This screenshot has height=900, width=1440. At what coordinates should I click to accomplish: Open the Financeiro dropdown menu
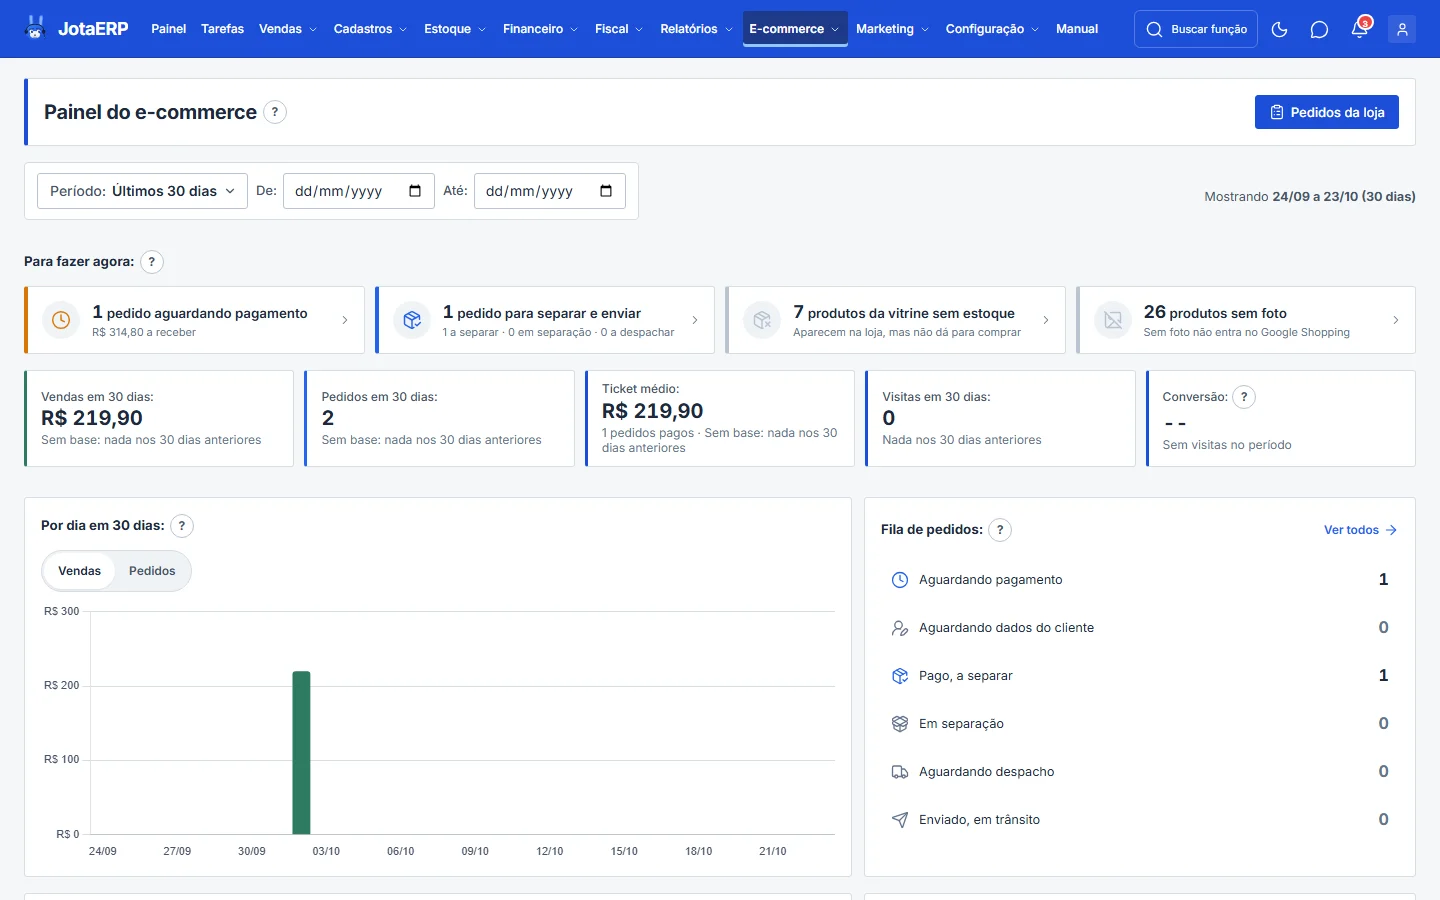(x=540, y=29)
